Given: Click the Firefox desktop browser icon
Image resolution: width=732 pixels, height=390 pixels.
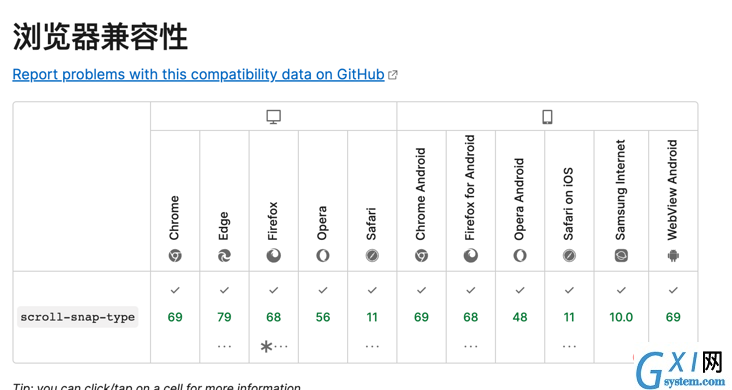Looking at the screenshot, I should (x=274, y=255).
